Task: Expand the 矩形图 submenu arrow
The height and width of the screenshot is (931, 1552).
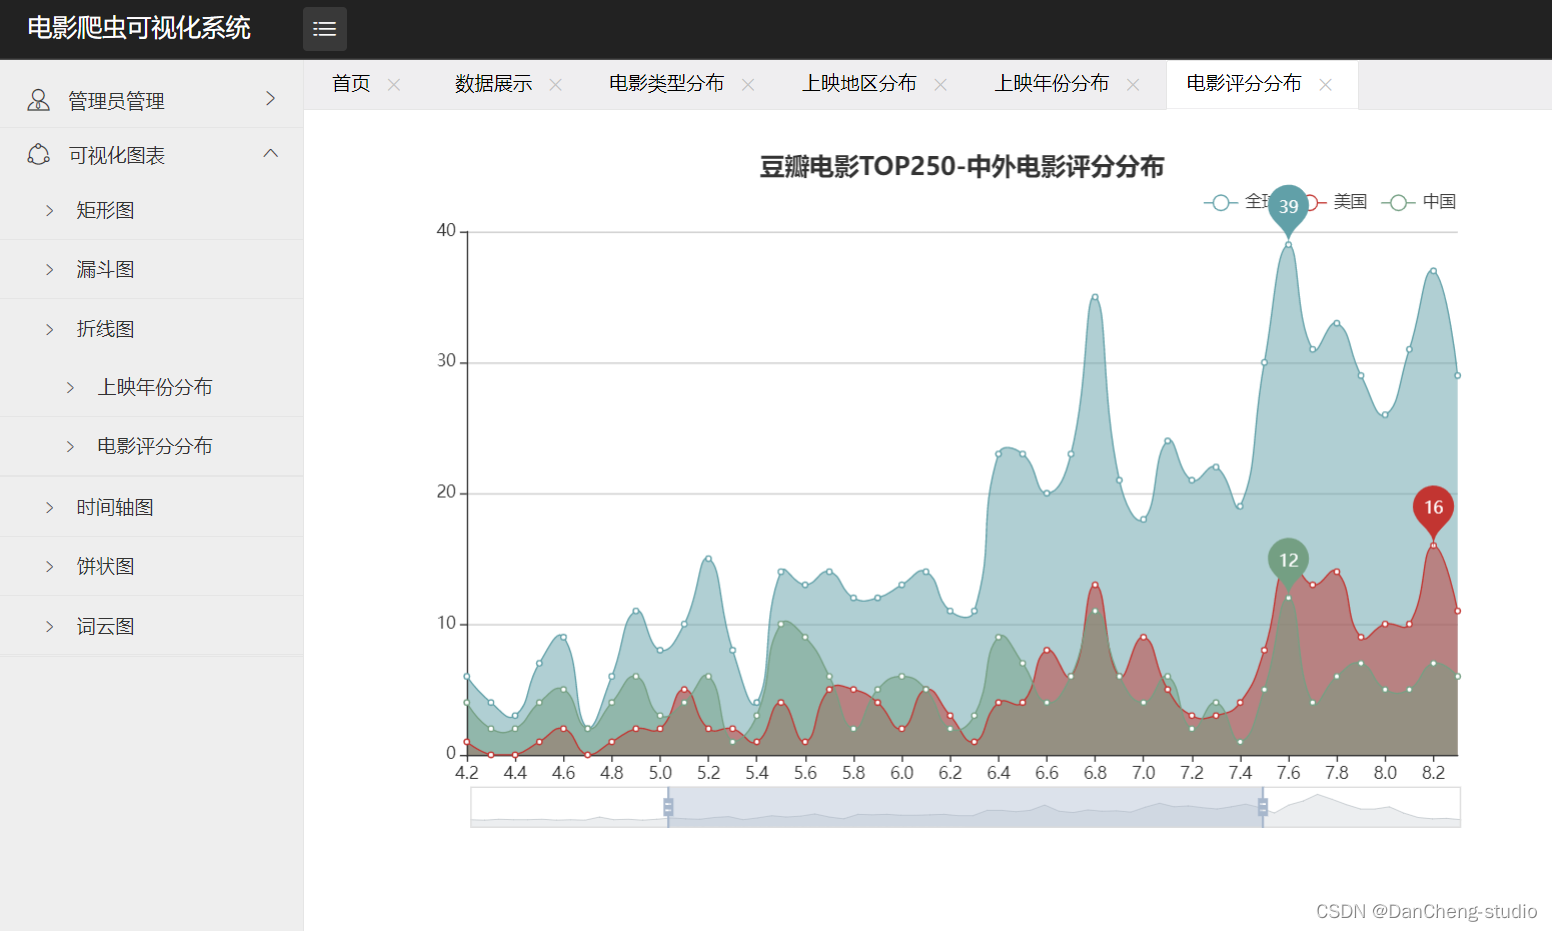Action: (x=50, y=210)
